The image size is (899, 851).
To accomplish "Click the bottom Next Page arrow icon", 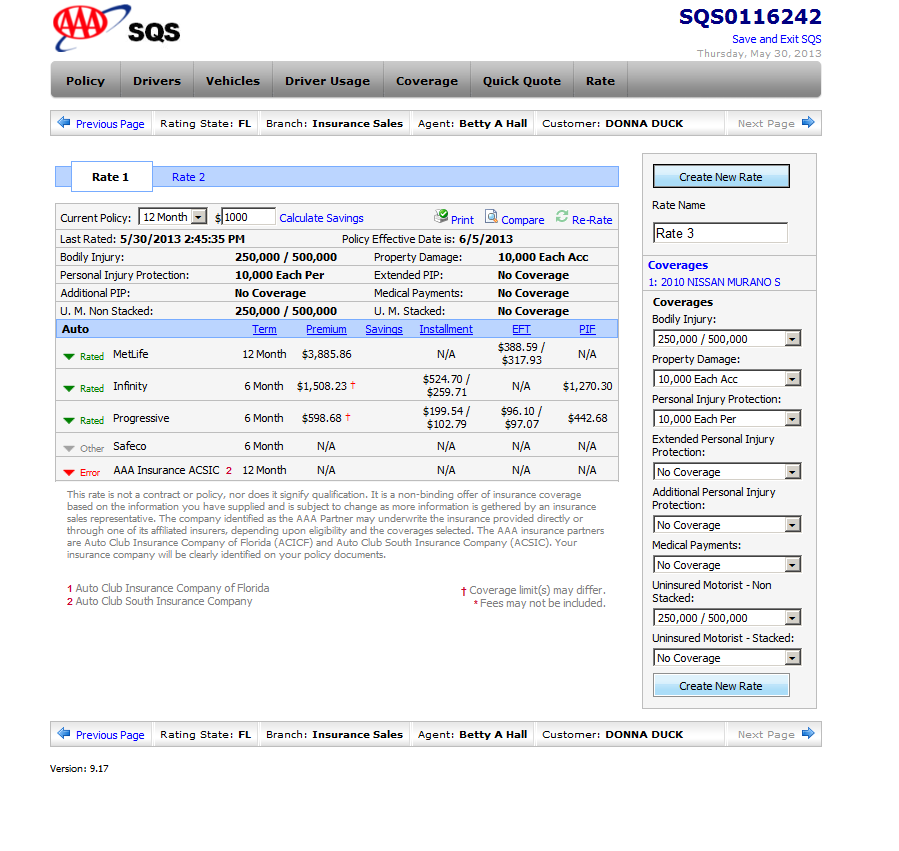I will click(x=808, y=733).
